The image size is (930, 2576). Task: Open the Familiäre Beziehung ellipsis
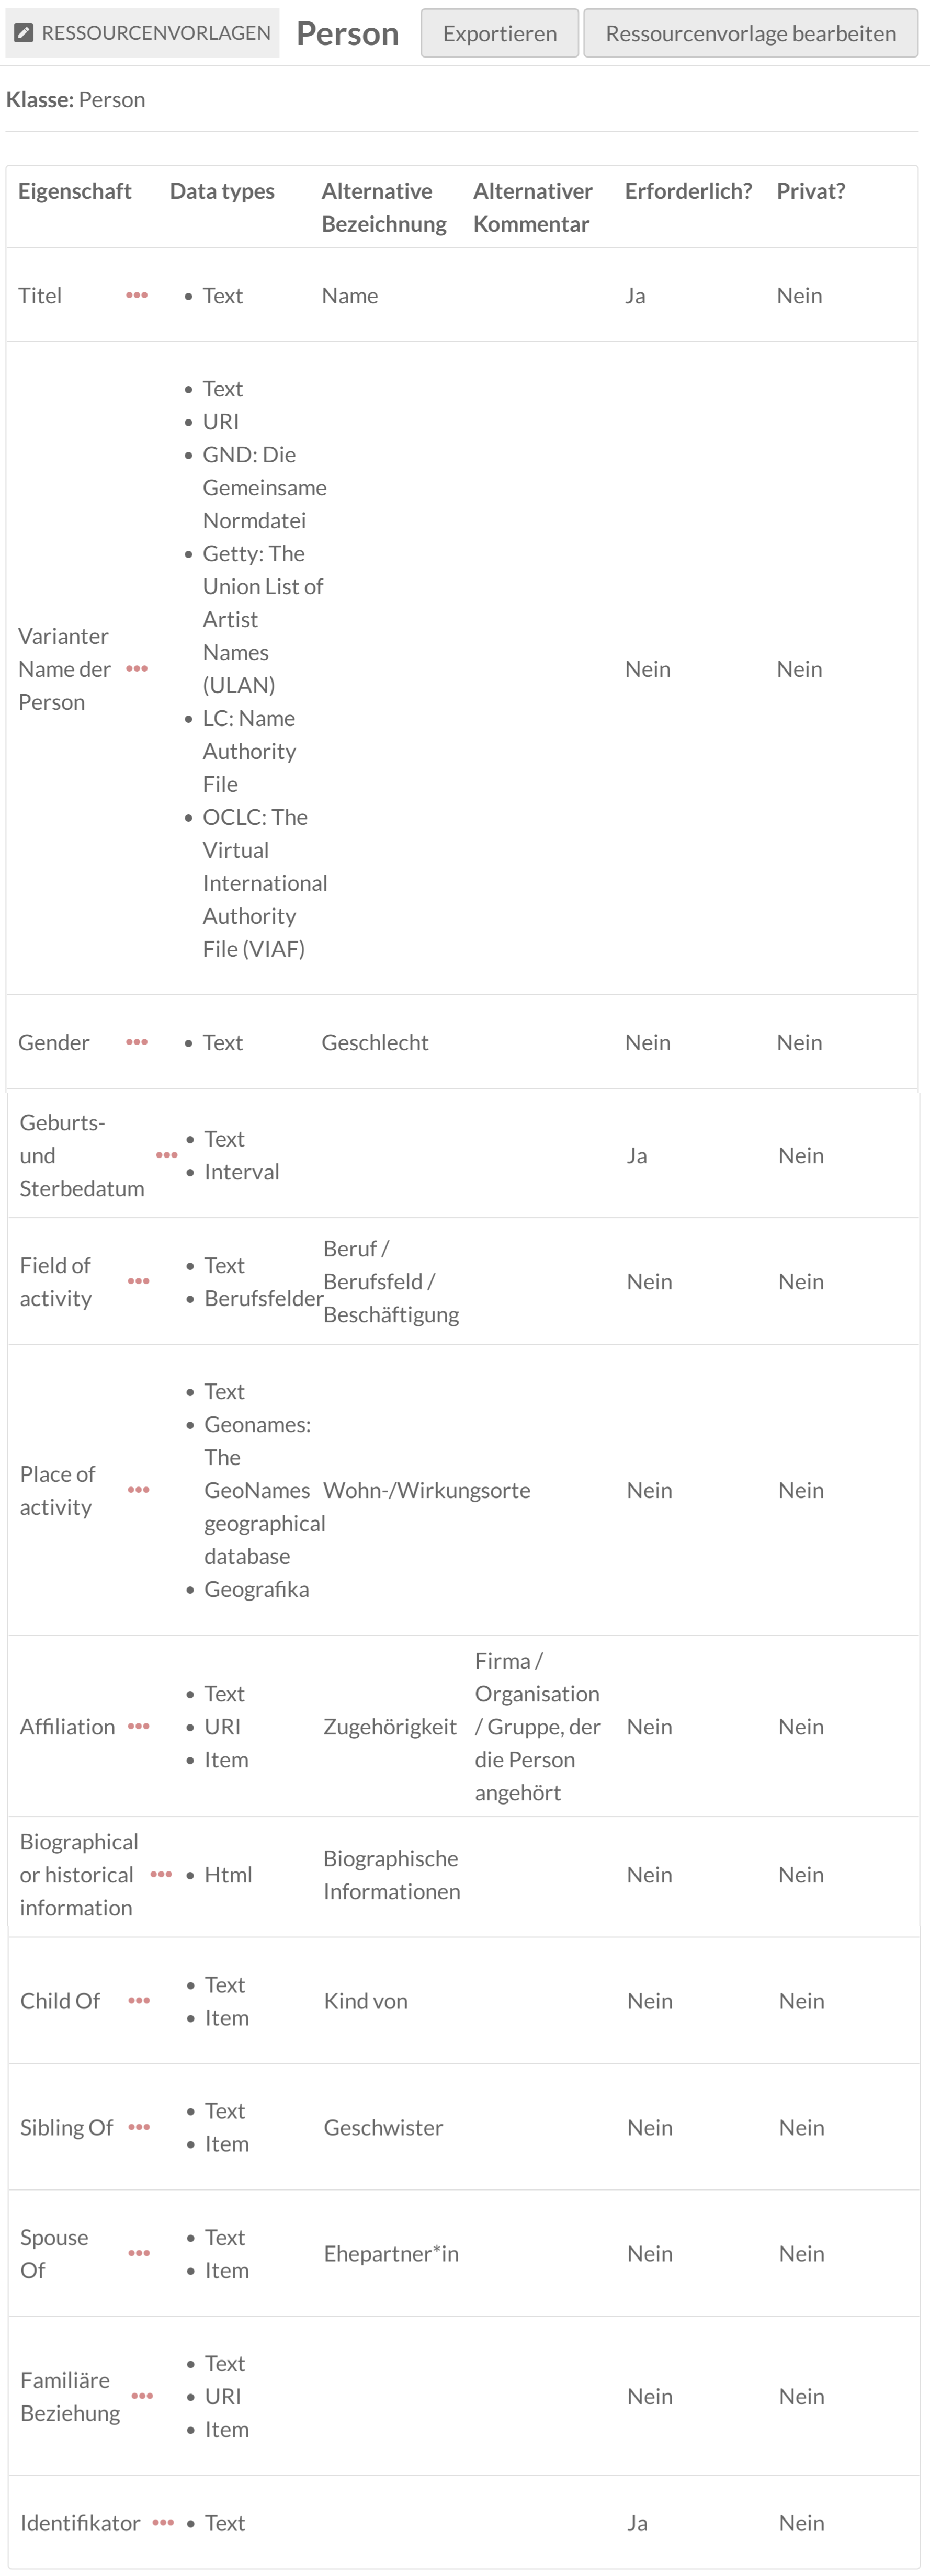[143, 2396]
